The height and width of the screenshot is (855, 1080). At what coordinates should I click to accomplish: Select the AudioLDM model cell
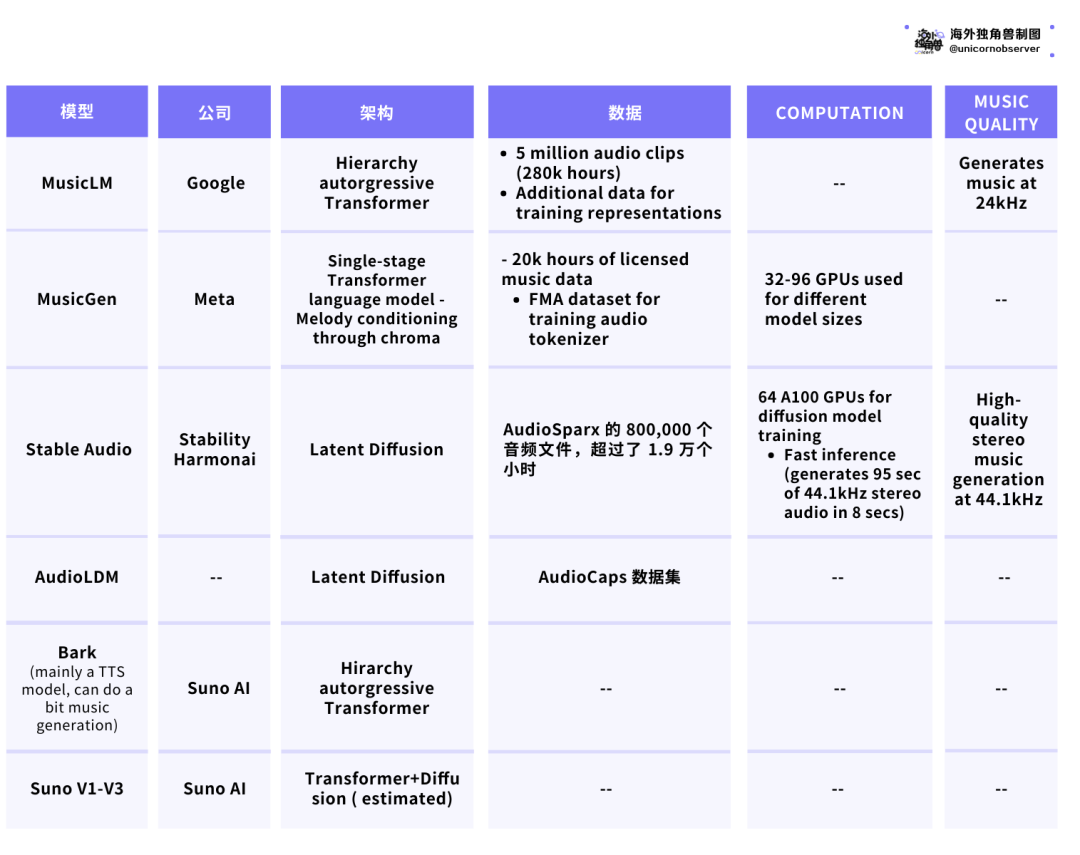point(77,577)
